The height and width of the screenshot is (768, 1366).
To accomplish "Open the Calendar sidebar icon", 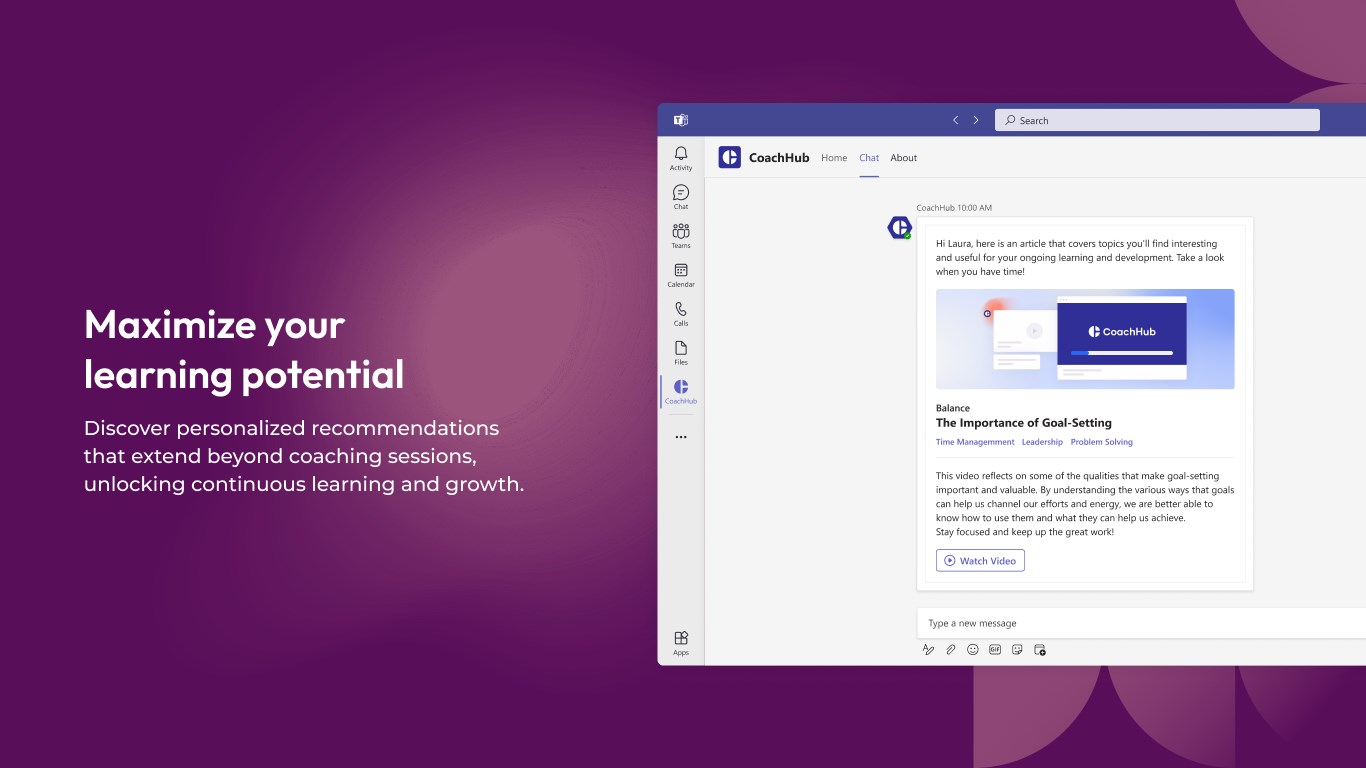I will pyautogui.click(x=681, y=275).
